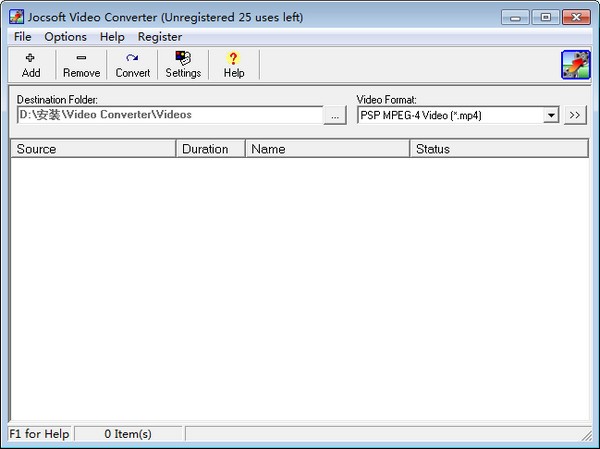Click the Status column header
600x449 pixels.
(498, 149)
